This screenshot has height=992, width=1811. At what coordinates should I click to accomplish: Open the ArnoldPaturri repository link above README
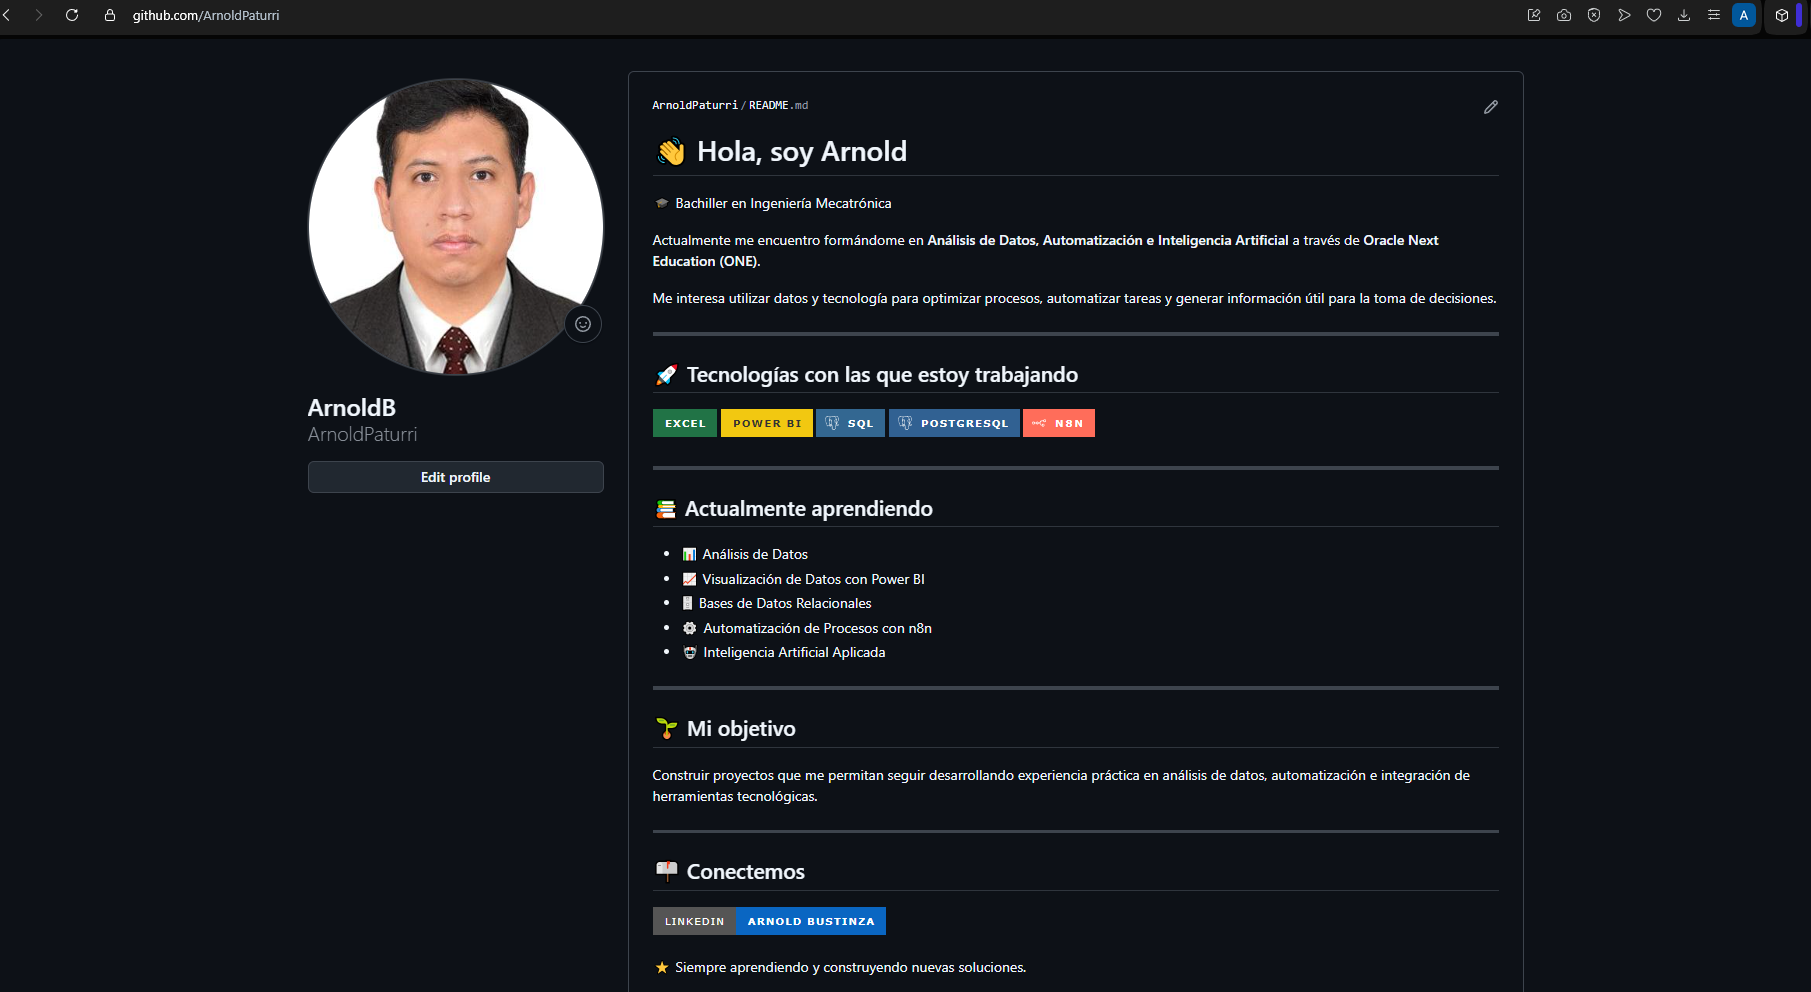point(695,105)
